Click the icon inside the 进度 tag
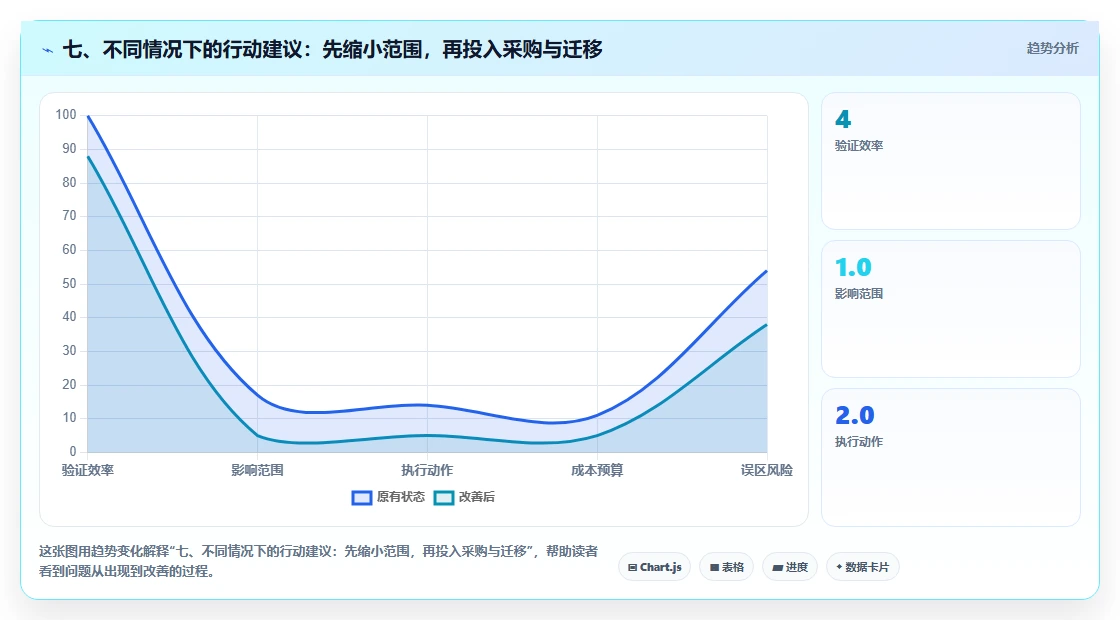Image resolution: width=1120 pixels, height=620 pixels. point(778,568)
